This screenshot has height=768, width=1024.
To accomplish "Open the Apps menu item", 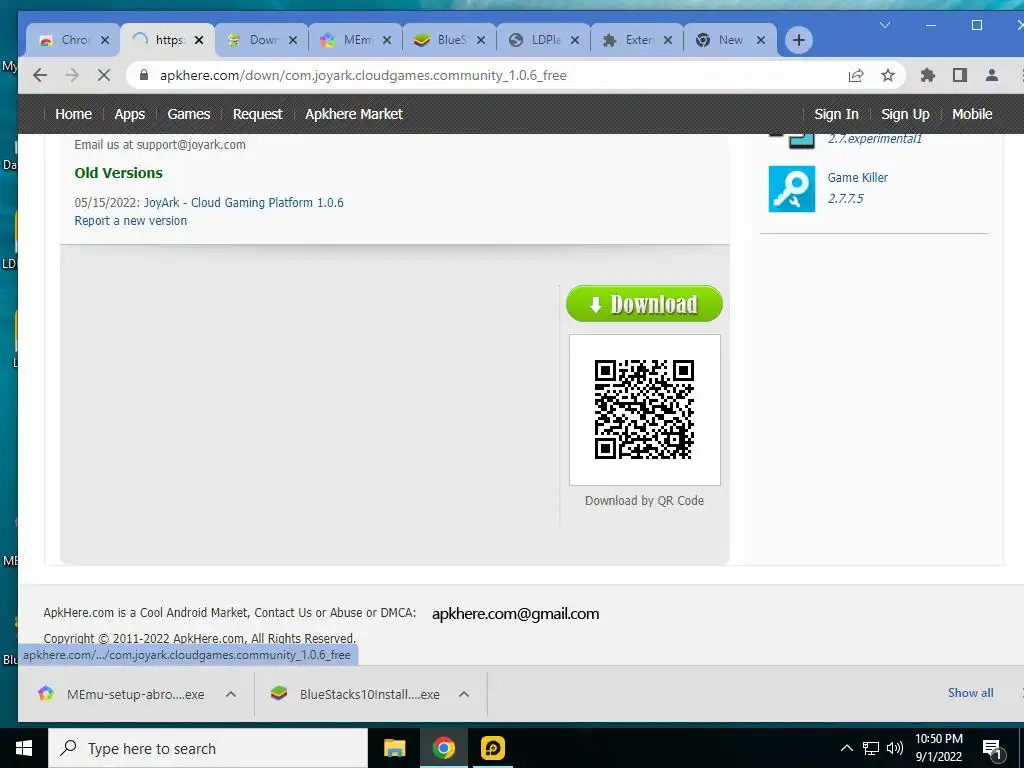I will click(x=129, y=114).
